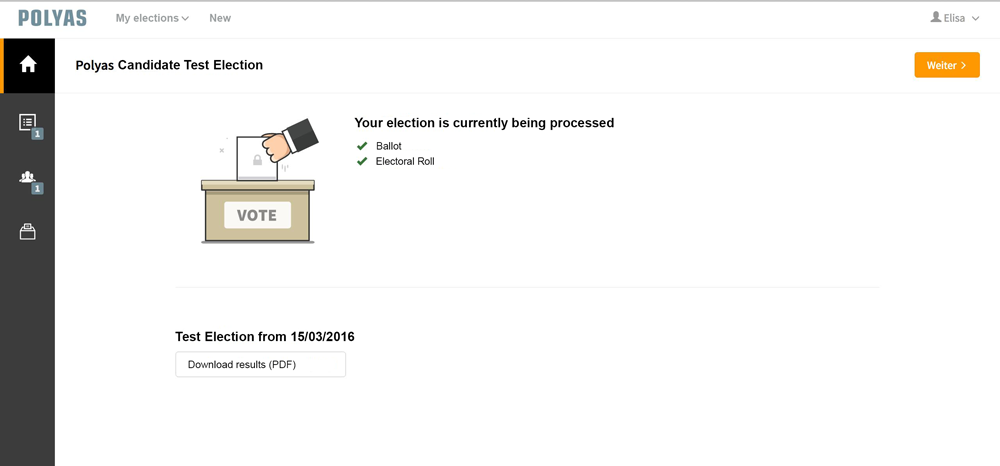Click the Polyas Candidate Test Election title

[x=169, y=65]
